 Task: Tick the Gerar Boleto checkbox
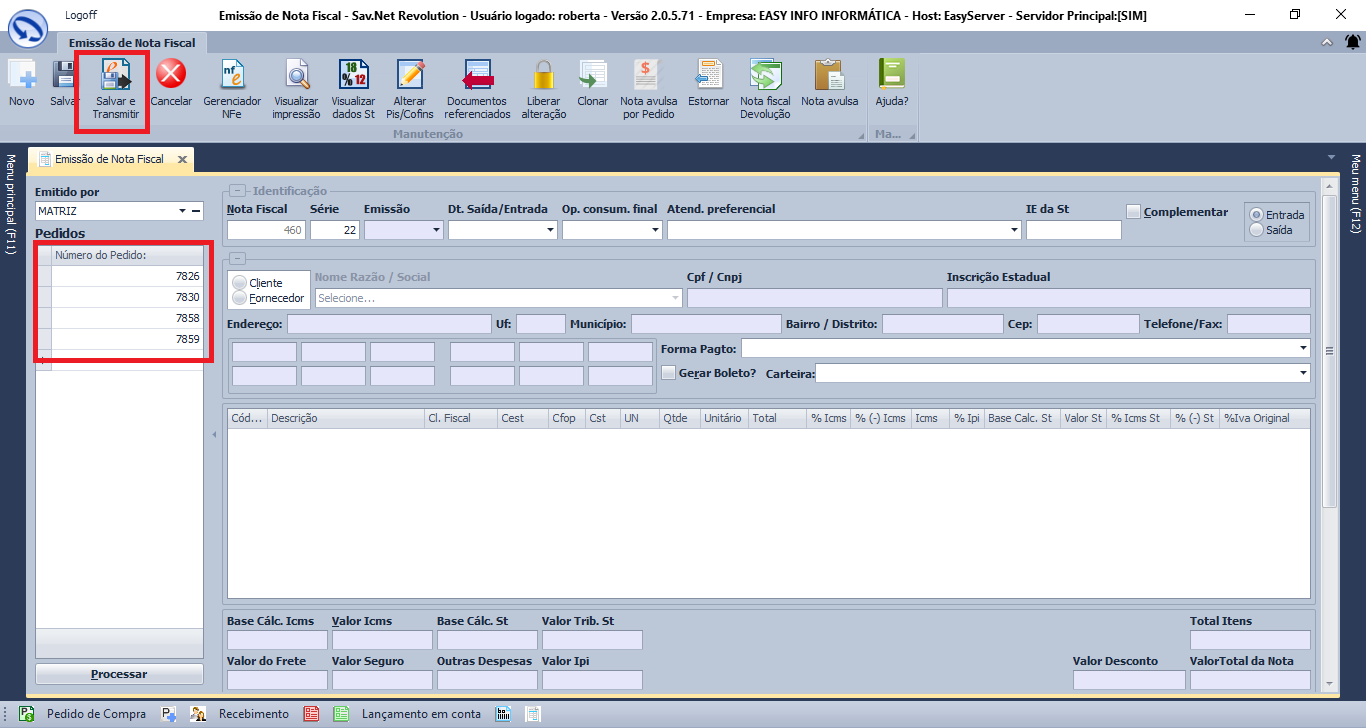[669, 373]
